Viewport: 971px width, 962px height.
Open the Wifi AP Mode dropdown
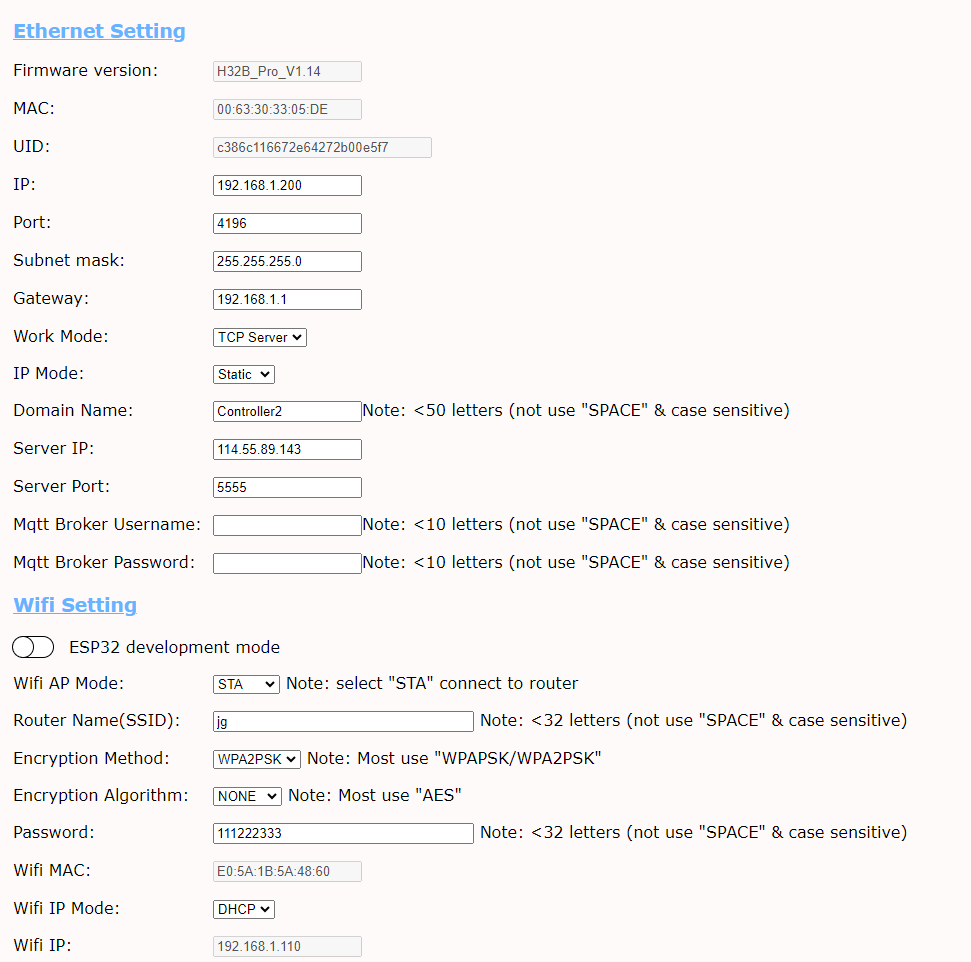247,684
